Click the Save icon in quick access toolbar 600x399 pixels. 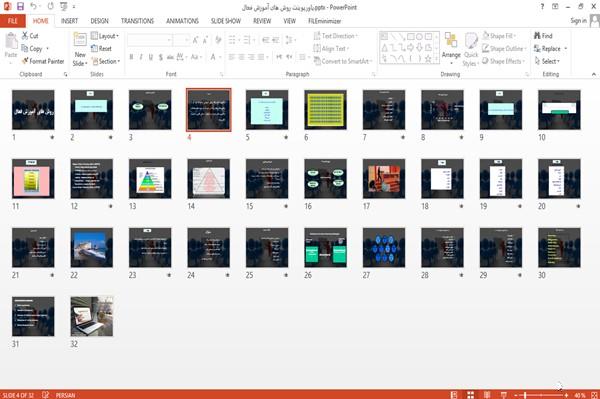(x=20, y=6)
